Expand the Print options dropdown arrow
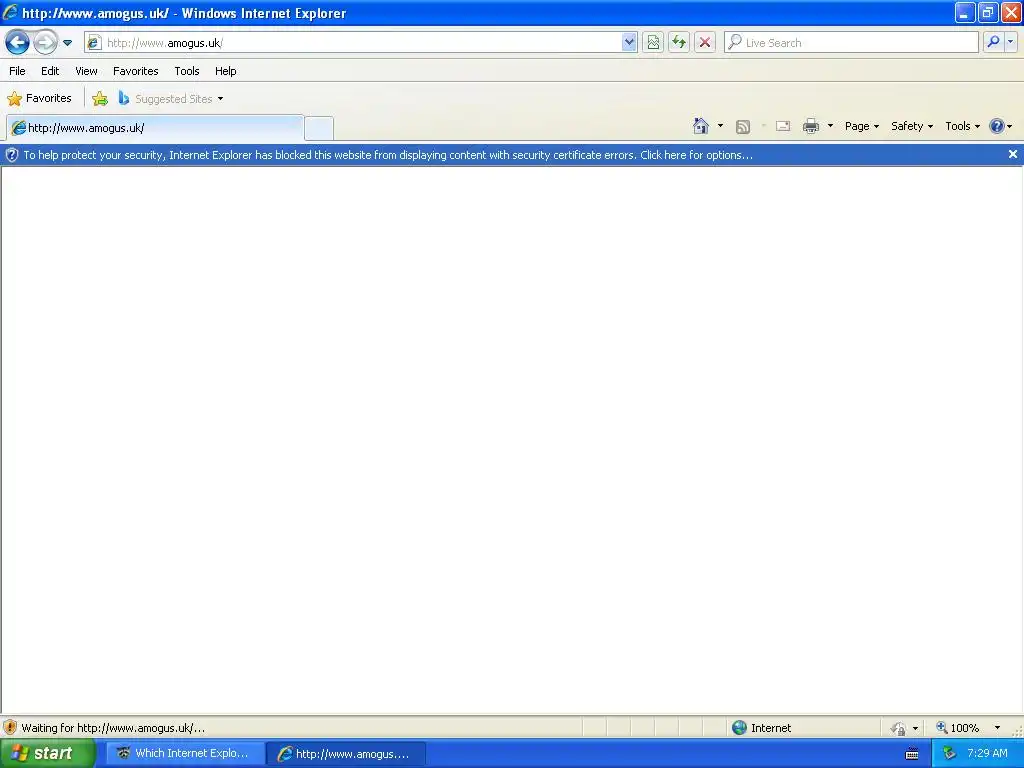Screen dimensions: 1024x768 coord(830,126)
